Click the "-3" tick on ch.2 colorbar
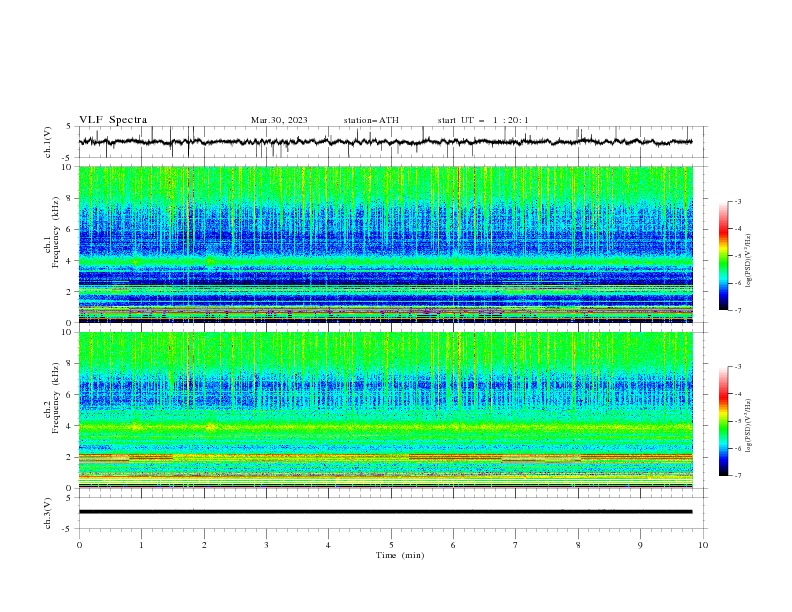This screenshot has width=792, height=612. [x=738, y=367]
